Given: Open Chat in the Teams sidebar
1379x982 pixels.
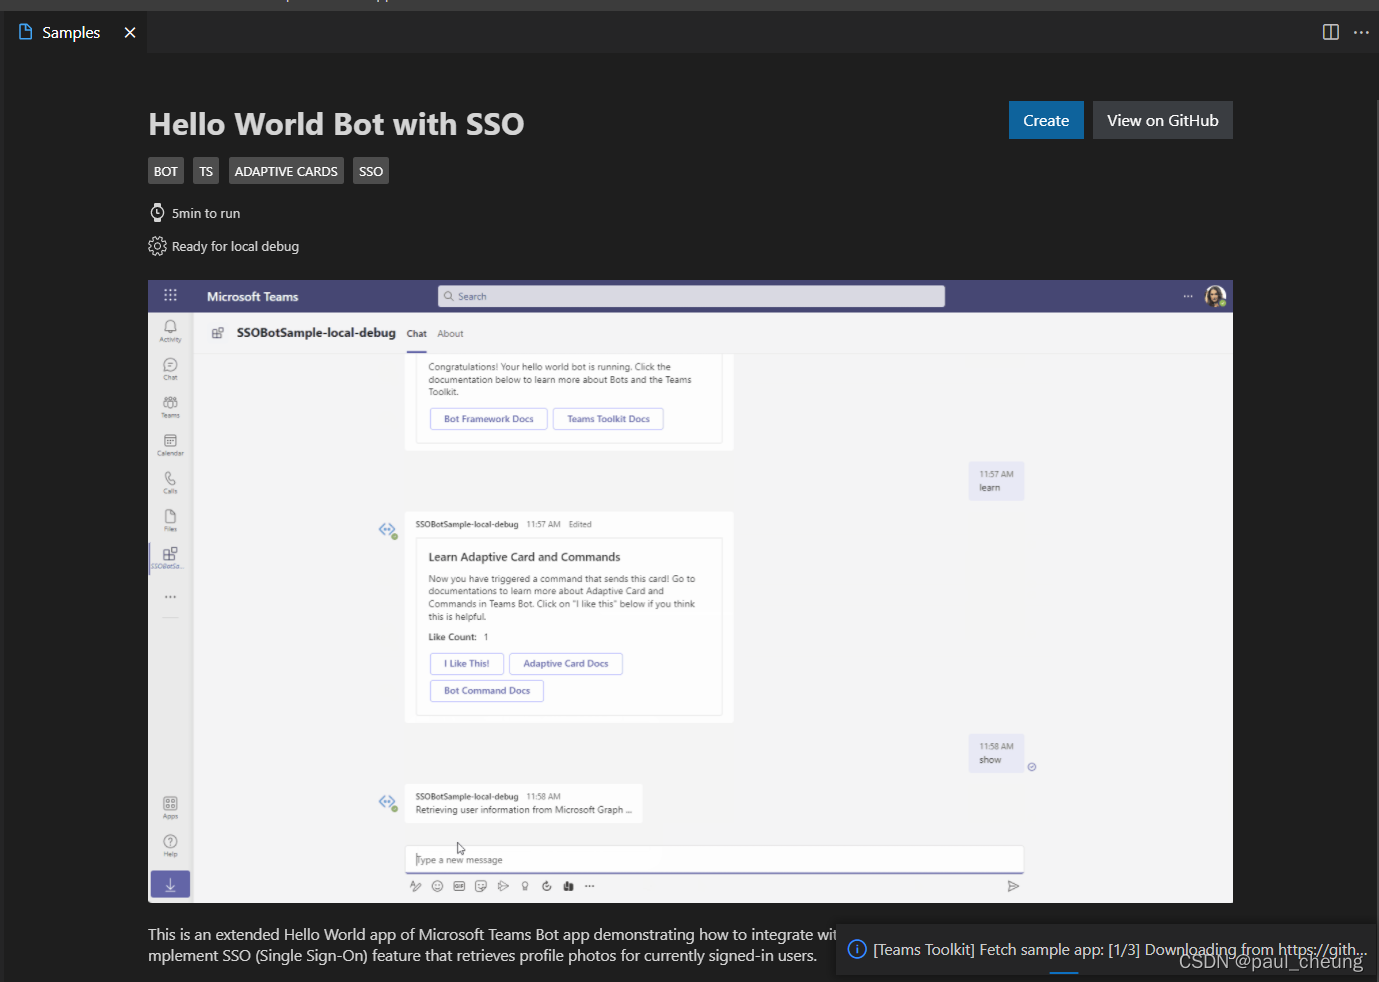Looking at the screenshot, I should (170, 369).
